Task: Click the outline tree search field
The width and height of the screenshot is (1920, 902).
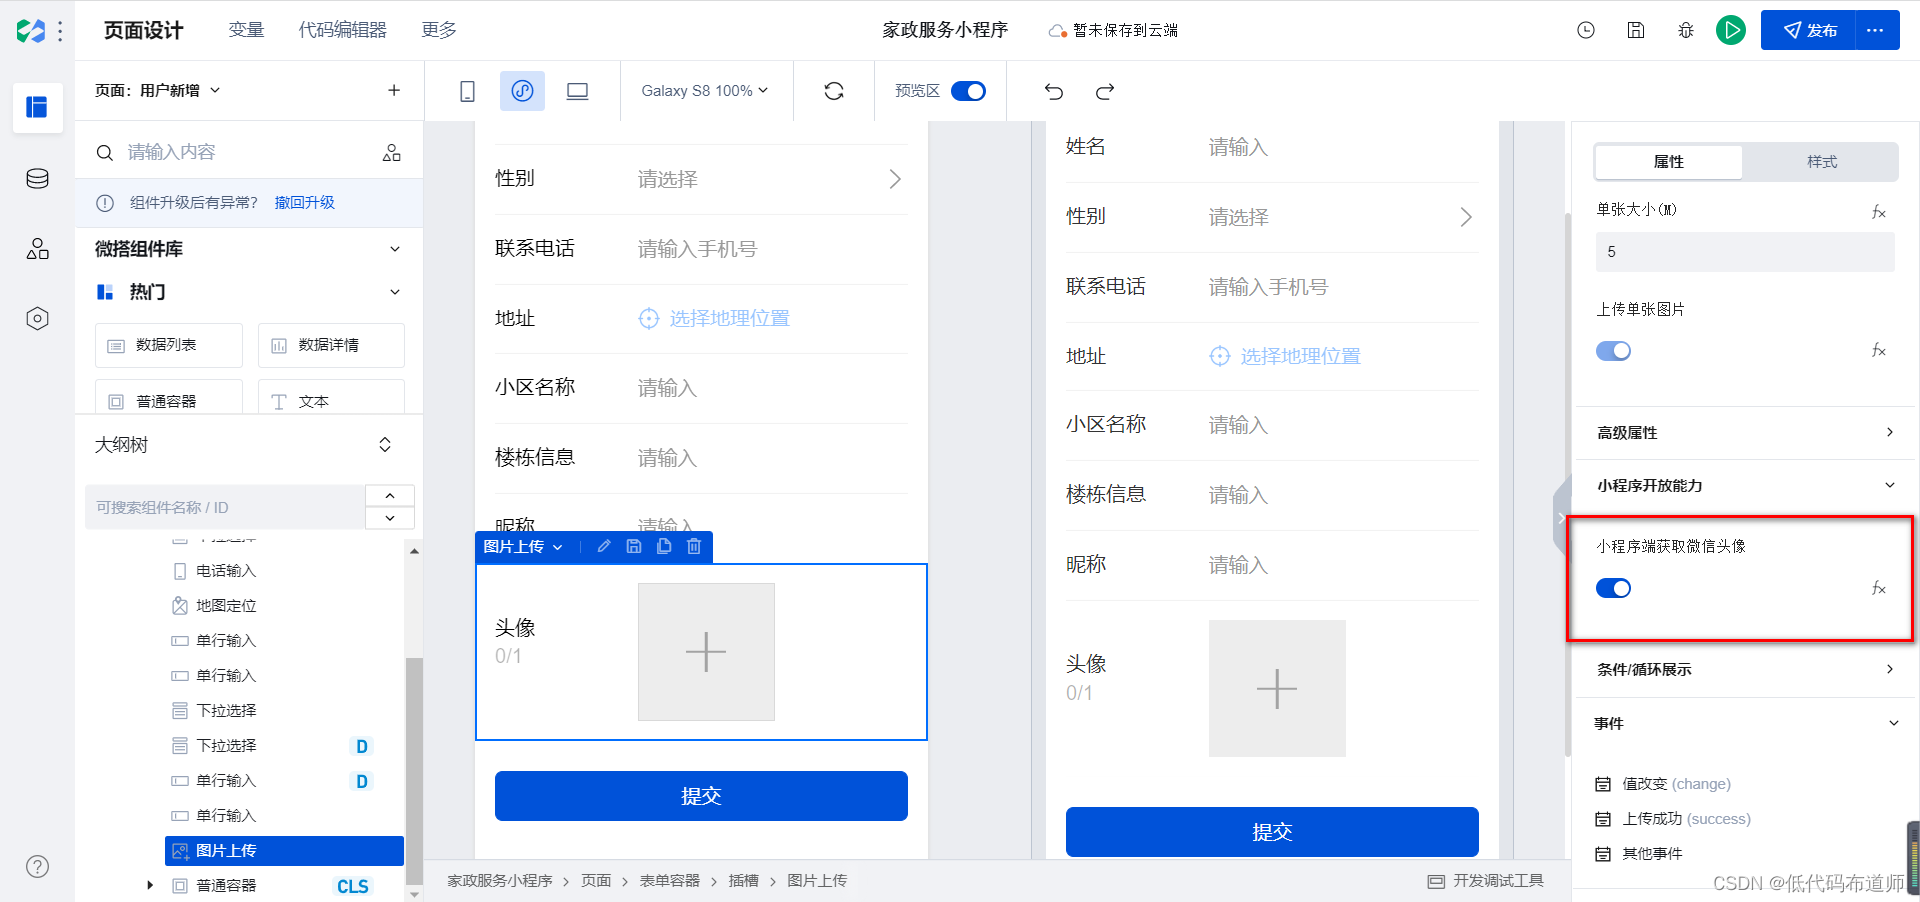Action: click(x=225, y=507)
